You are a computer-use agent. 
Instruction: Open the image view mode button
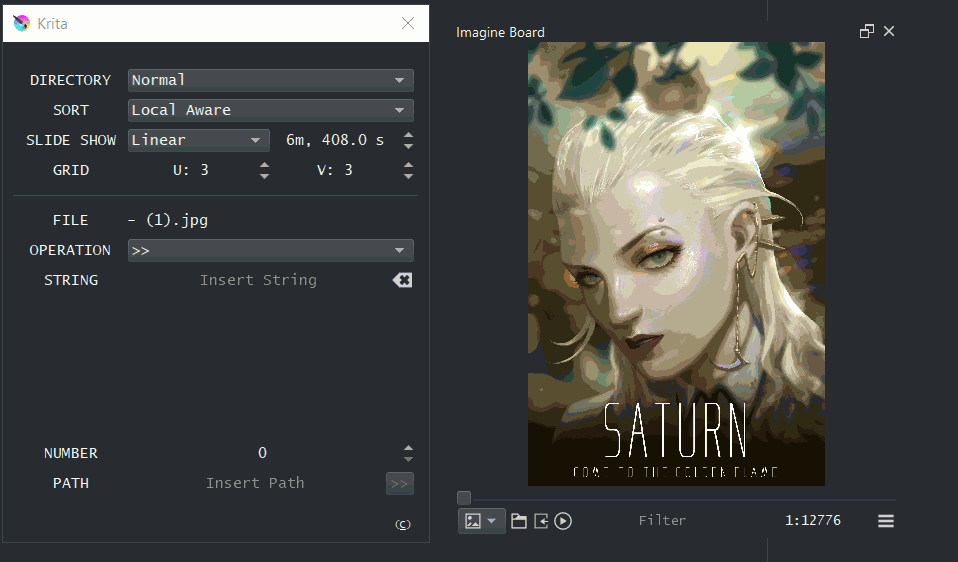481,521
